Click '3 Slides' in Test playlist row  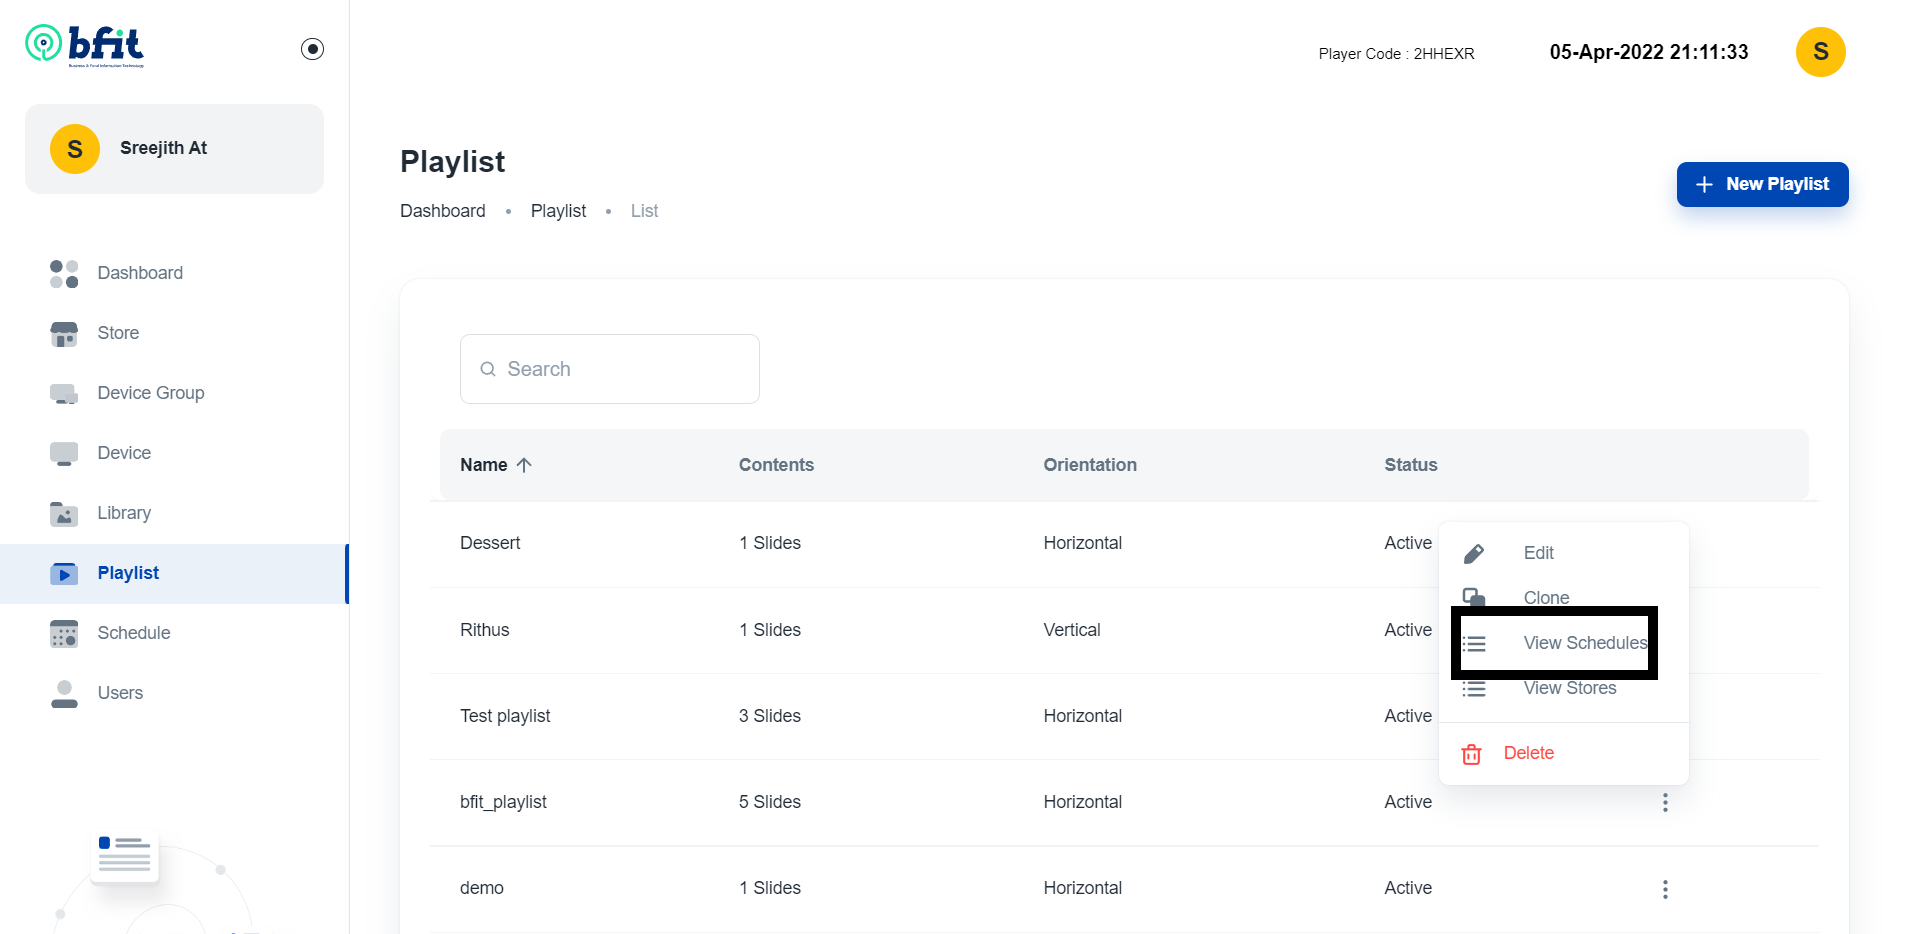pyautogui.click(x=770, y=716)
